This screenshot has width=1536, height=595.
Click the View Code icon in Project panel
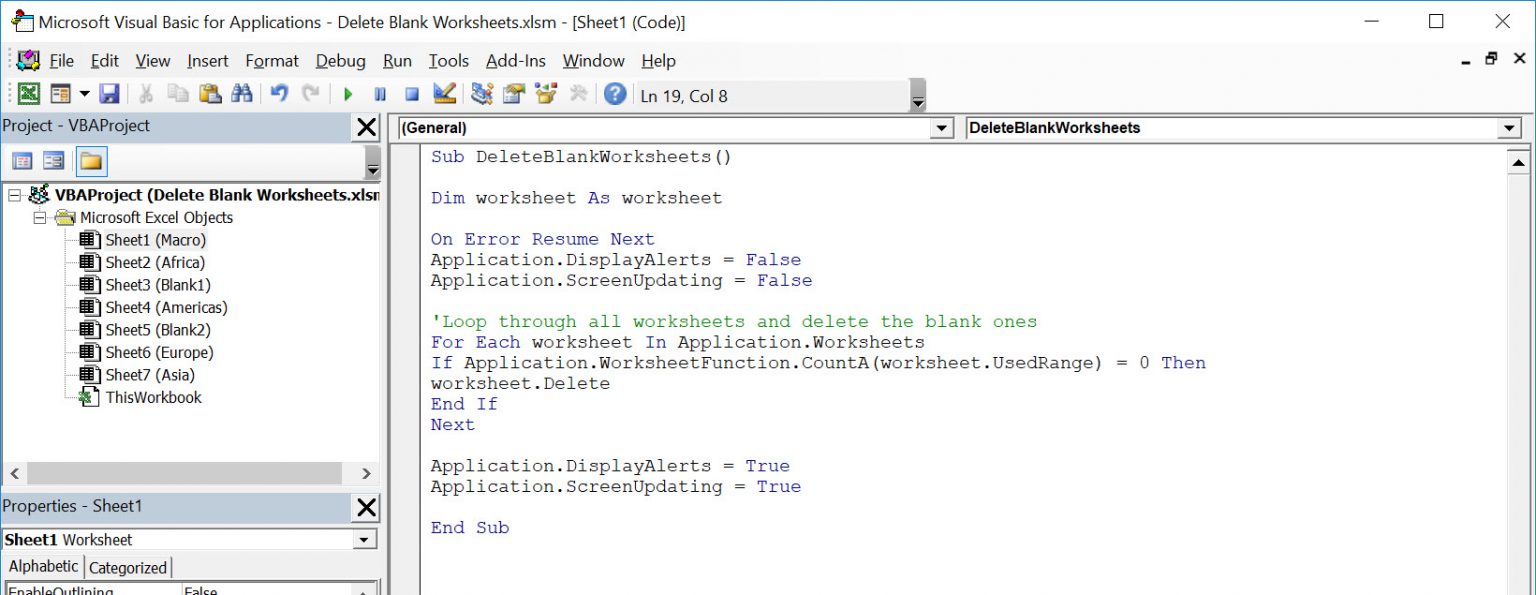click(x=22, y=160)
